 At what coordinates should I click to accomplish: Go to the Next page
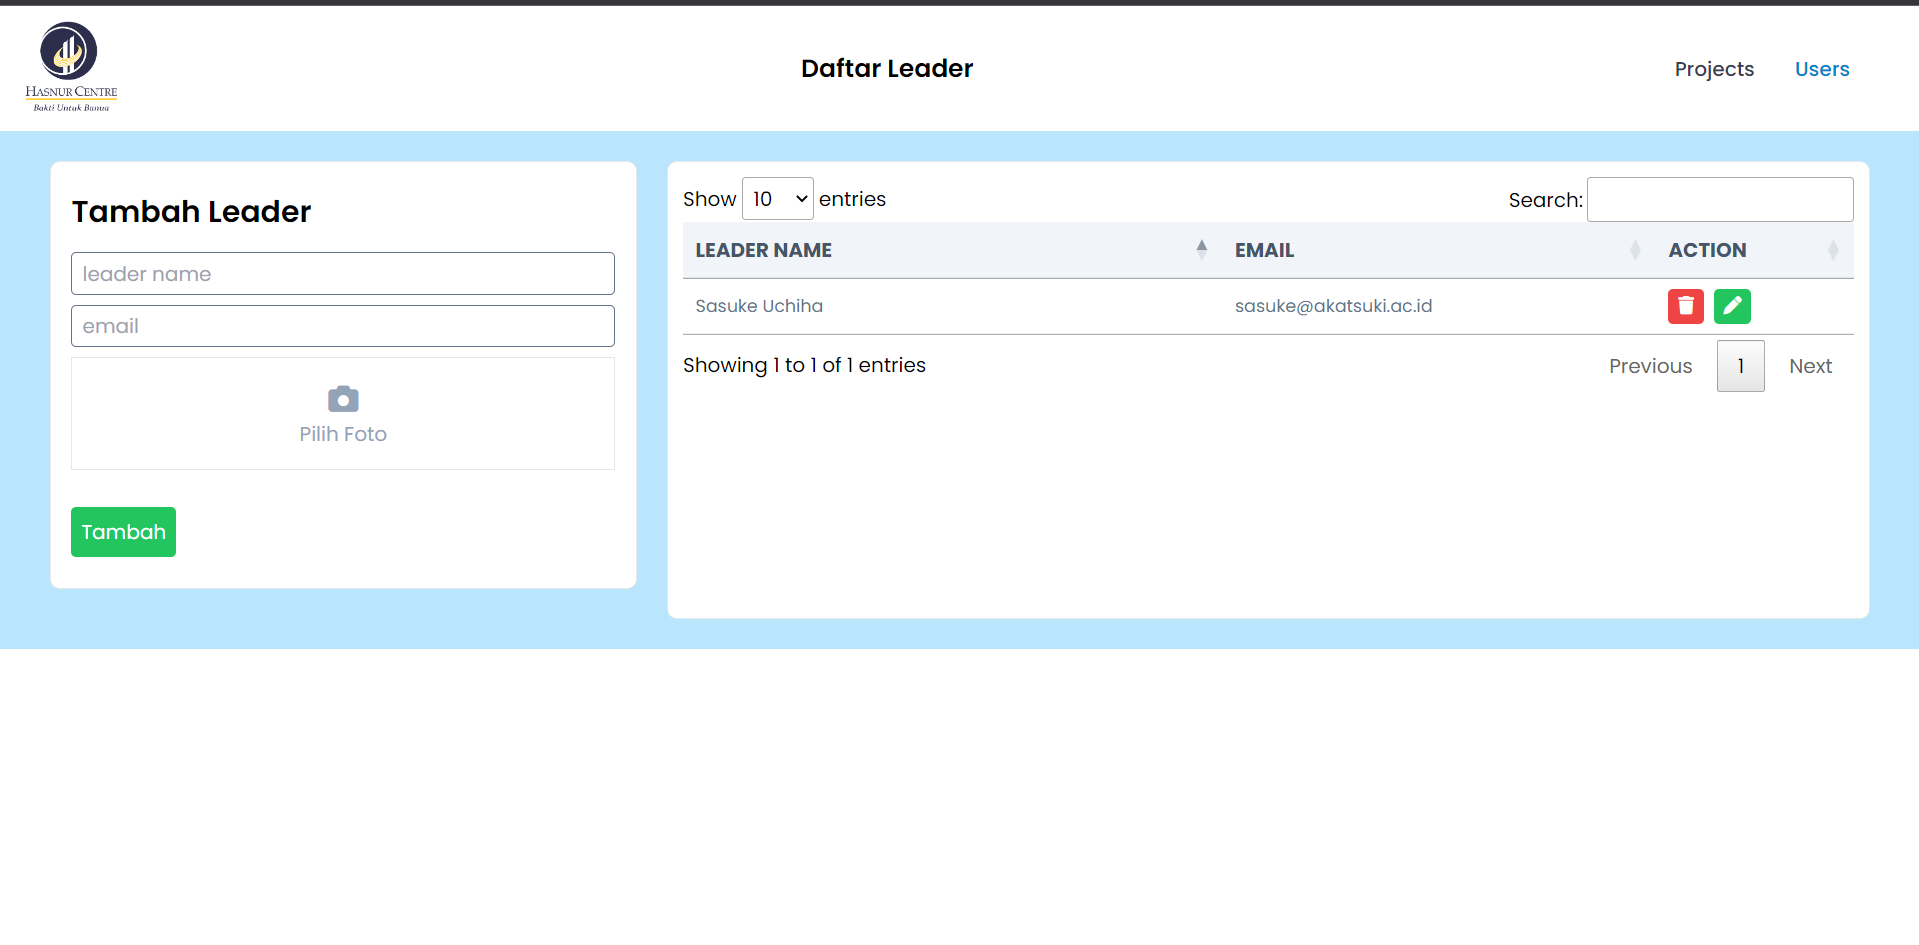click(x=1810, y=366)
